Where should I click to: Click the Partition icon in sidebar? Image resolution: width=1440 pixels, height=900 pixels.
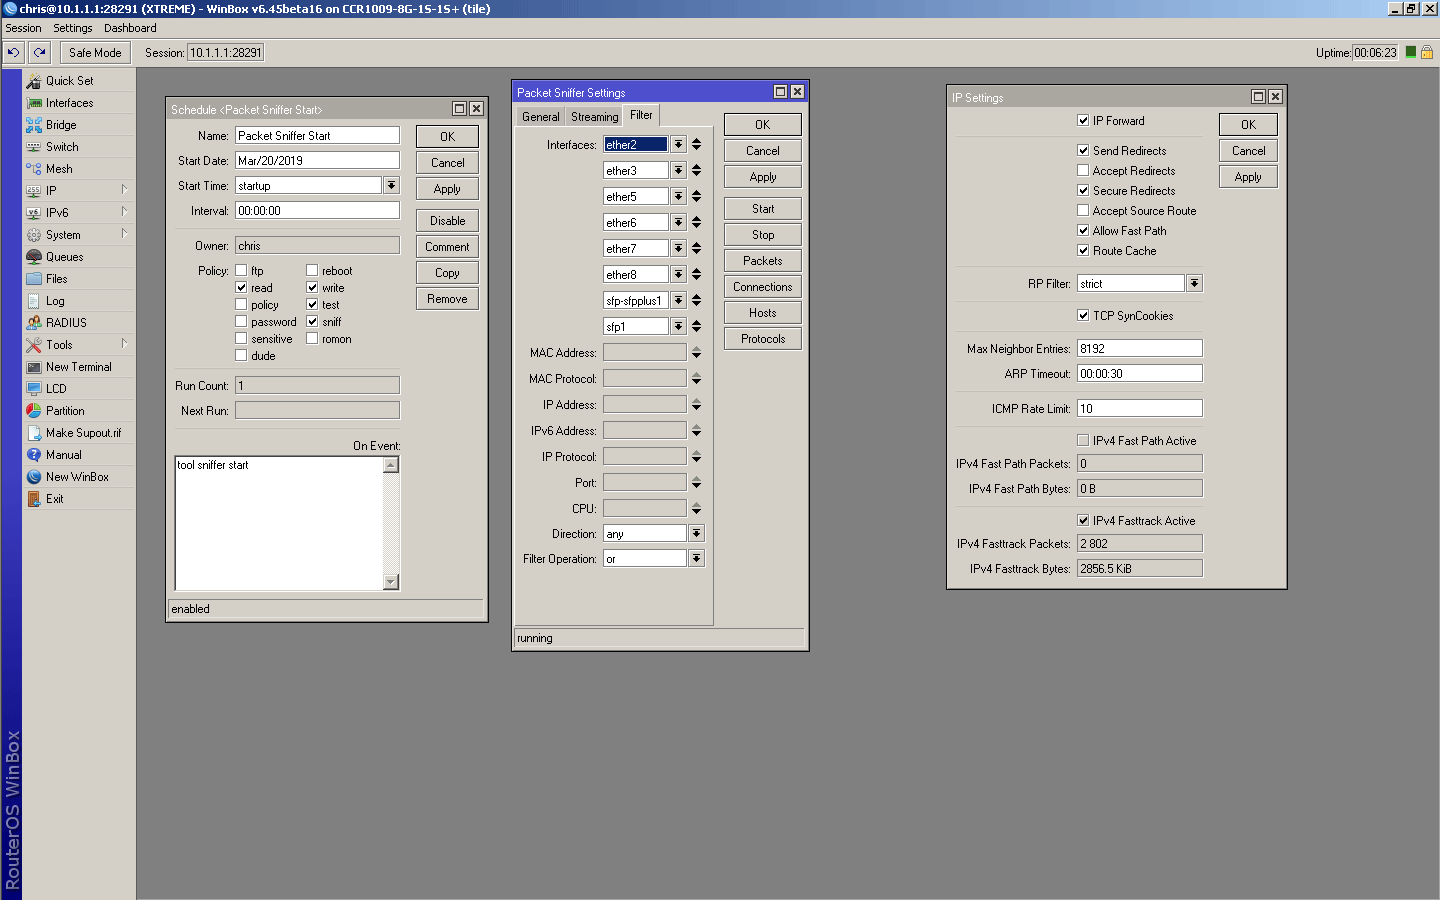pyautogui.click(x=34, y=411)
